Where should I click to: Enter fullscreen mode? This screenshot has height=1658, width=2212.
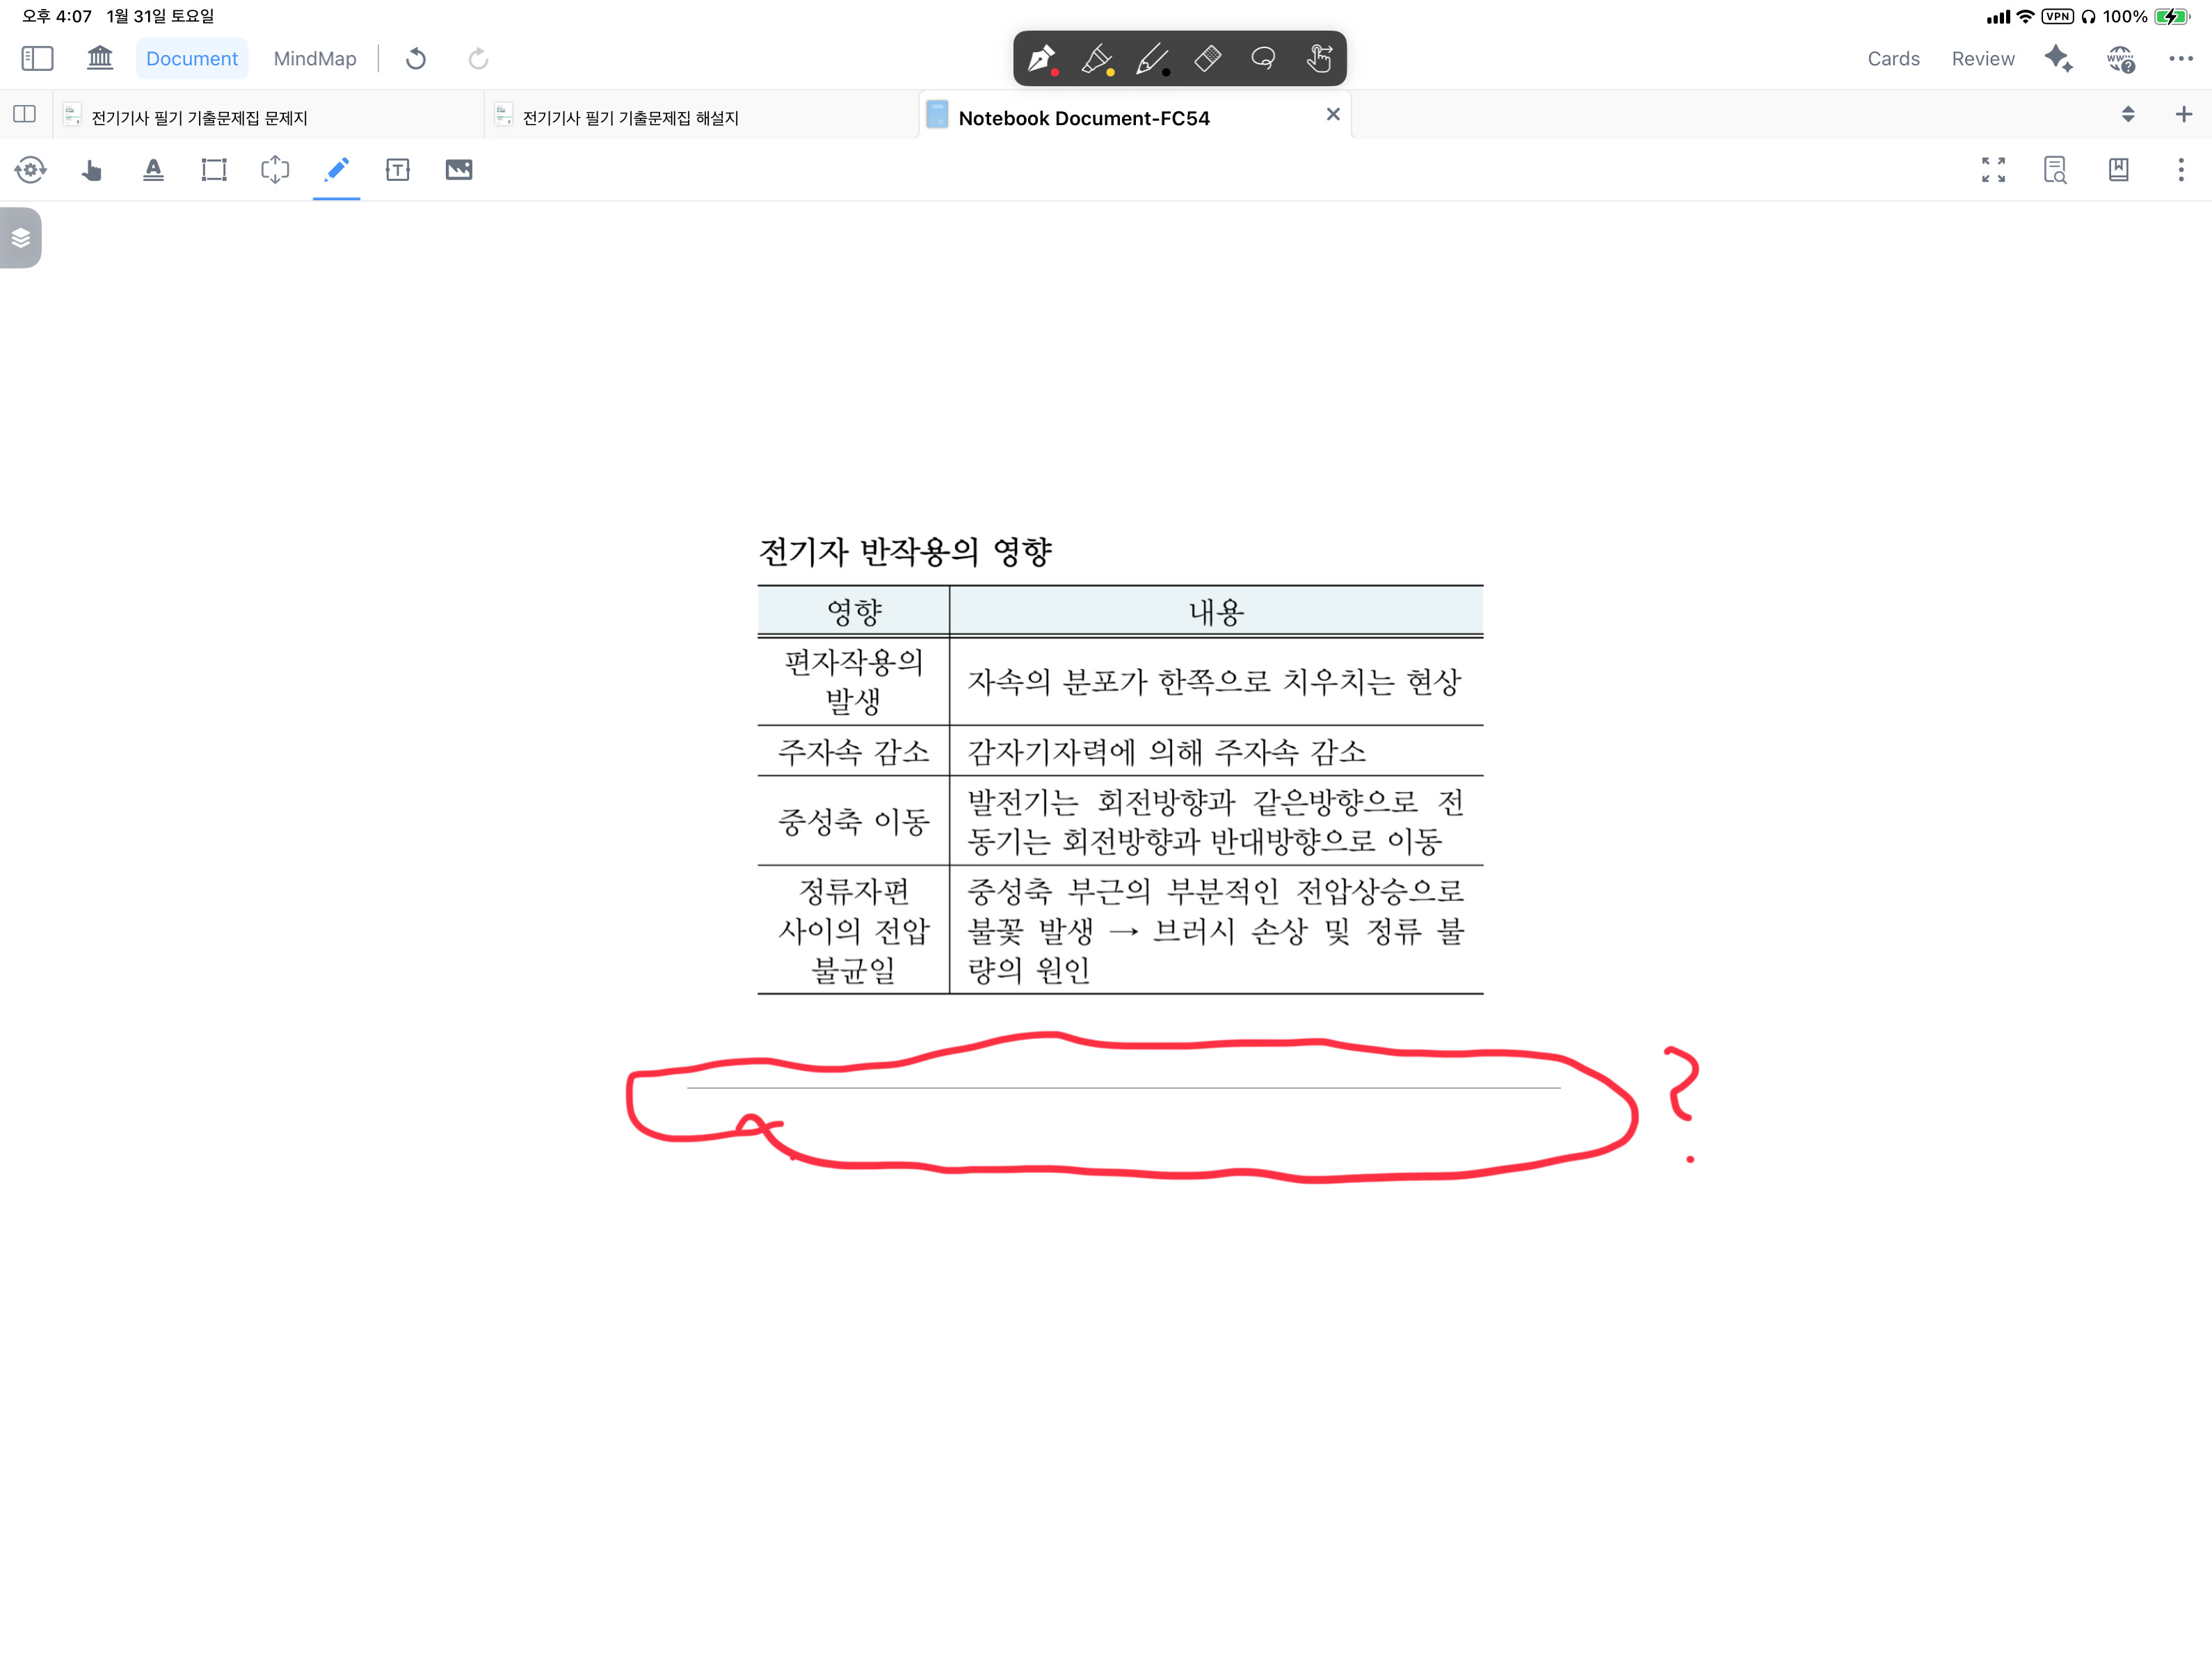[1993, 170]
